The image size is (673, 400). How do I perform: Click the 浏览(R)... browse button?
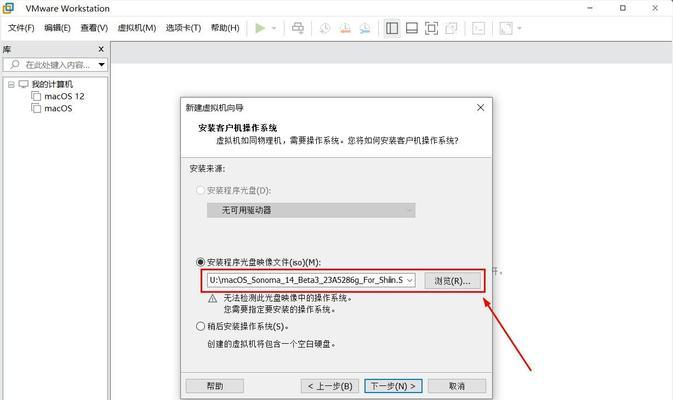(452, 281)
